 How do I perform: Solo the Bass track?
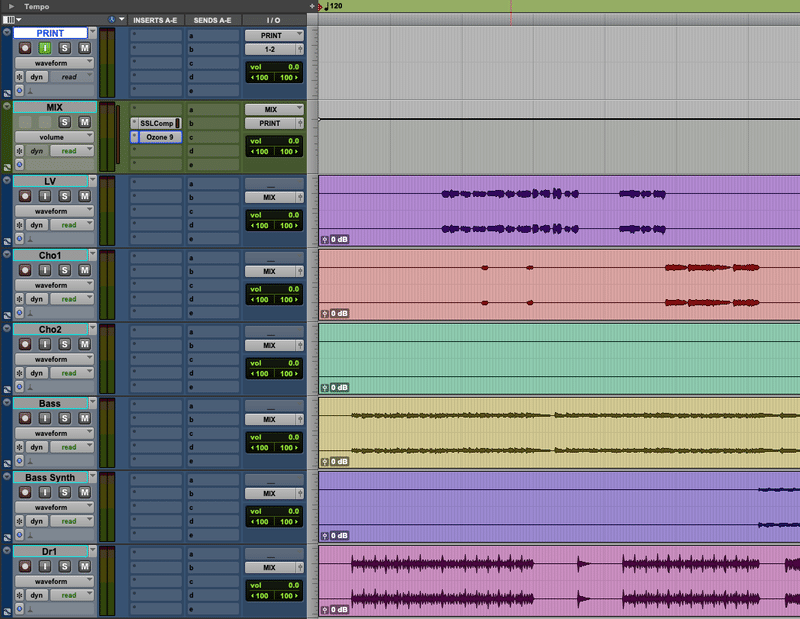coord(64,418)
